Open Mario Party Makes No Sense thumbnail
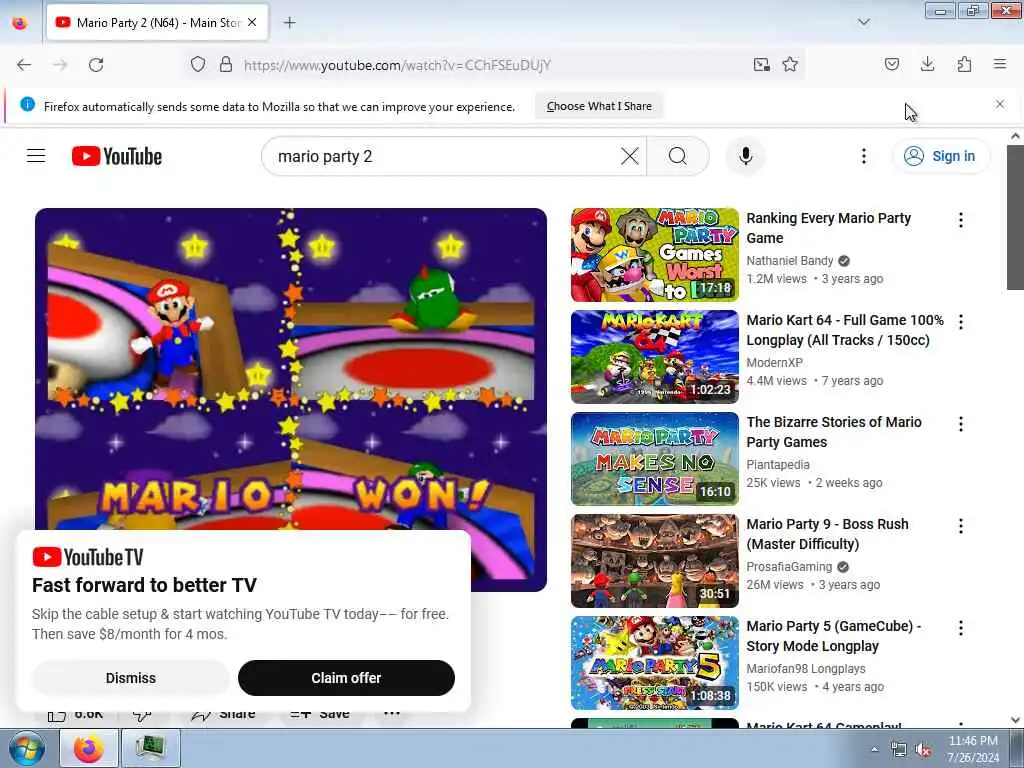The image size is (1024, 768). click(x=654, y=458)
